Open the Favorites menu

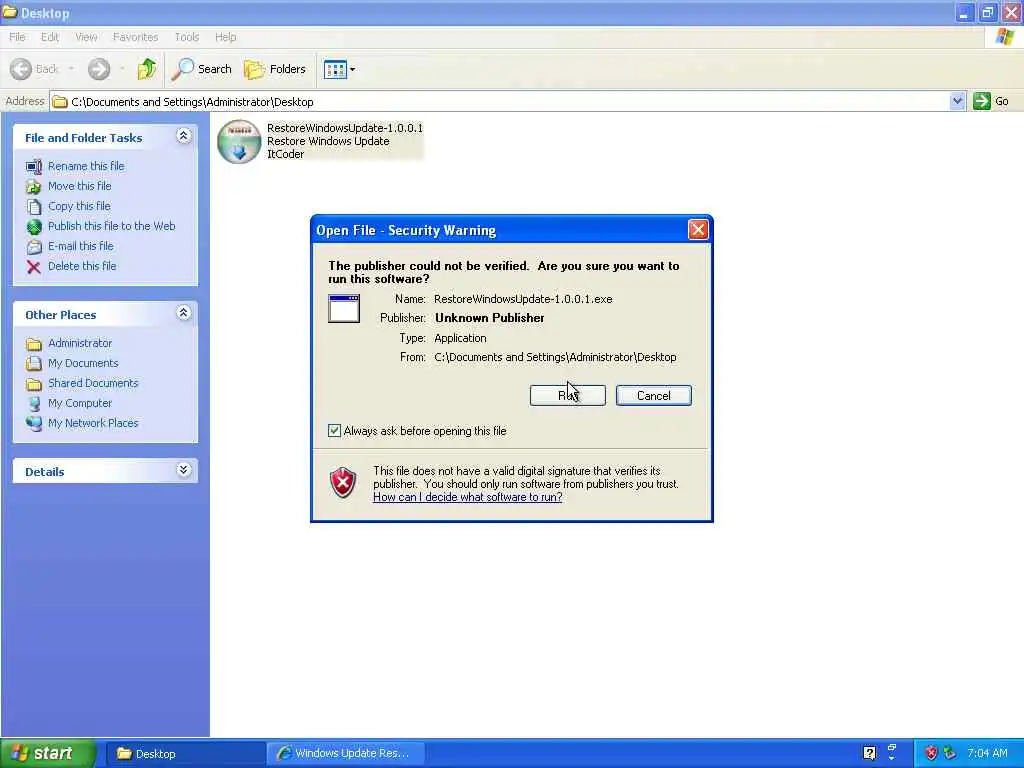[135, 37]
